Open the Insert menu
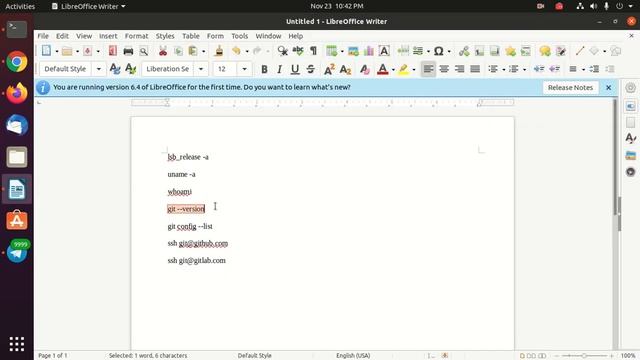Viewport: 640px width, 360px height. pyautogui.click(x=108, y=36)
